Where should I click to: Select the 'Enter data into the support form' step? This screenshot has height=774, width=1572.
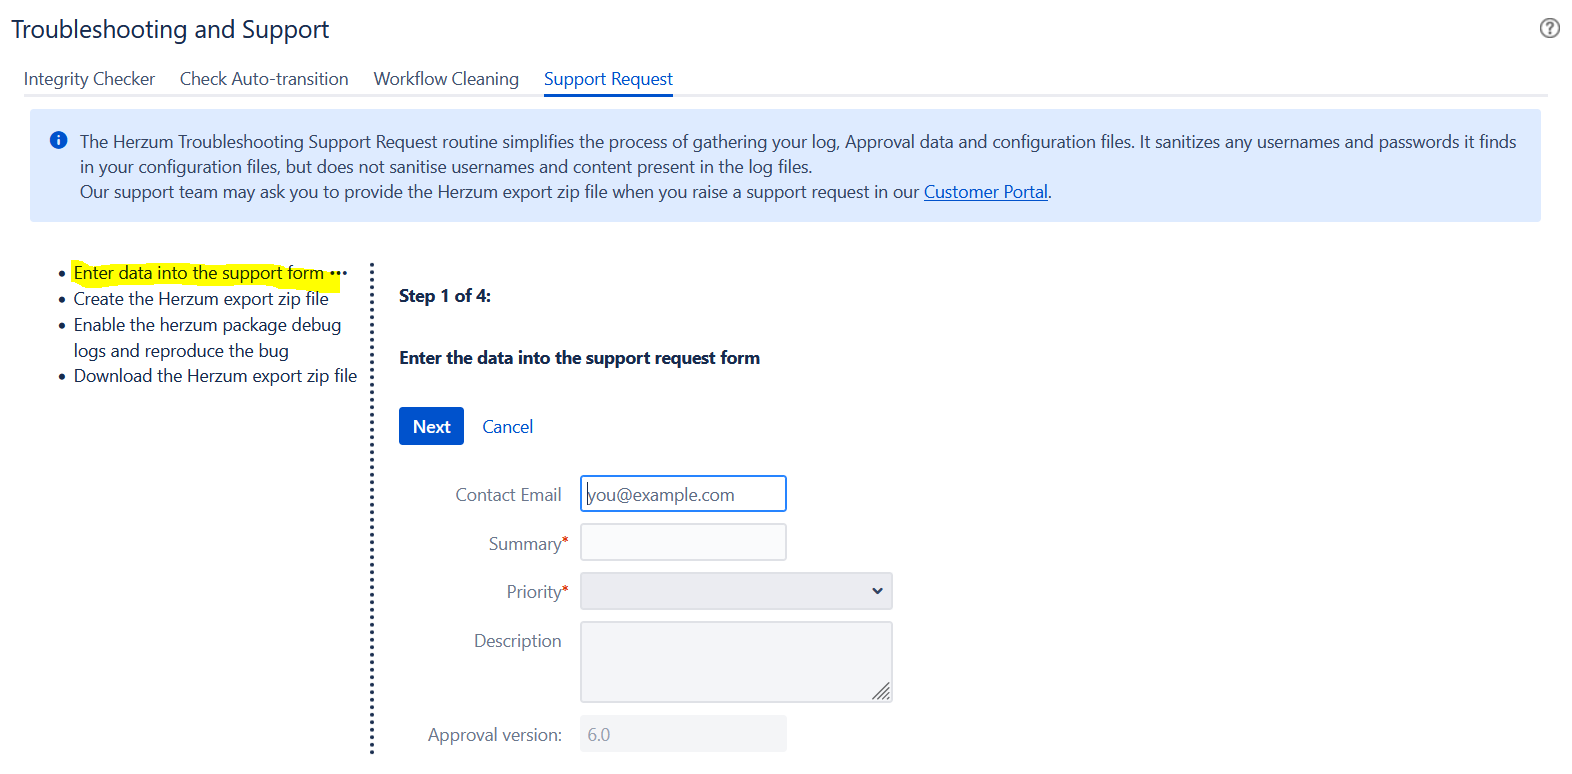(198, 273)
